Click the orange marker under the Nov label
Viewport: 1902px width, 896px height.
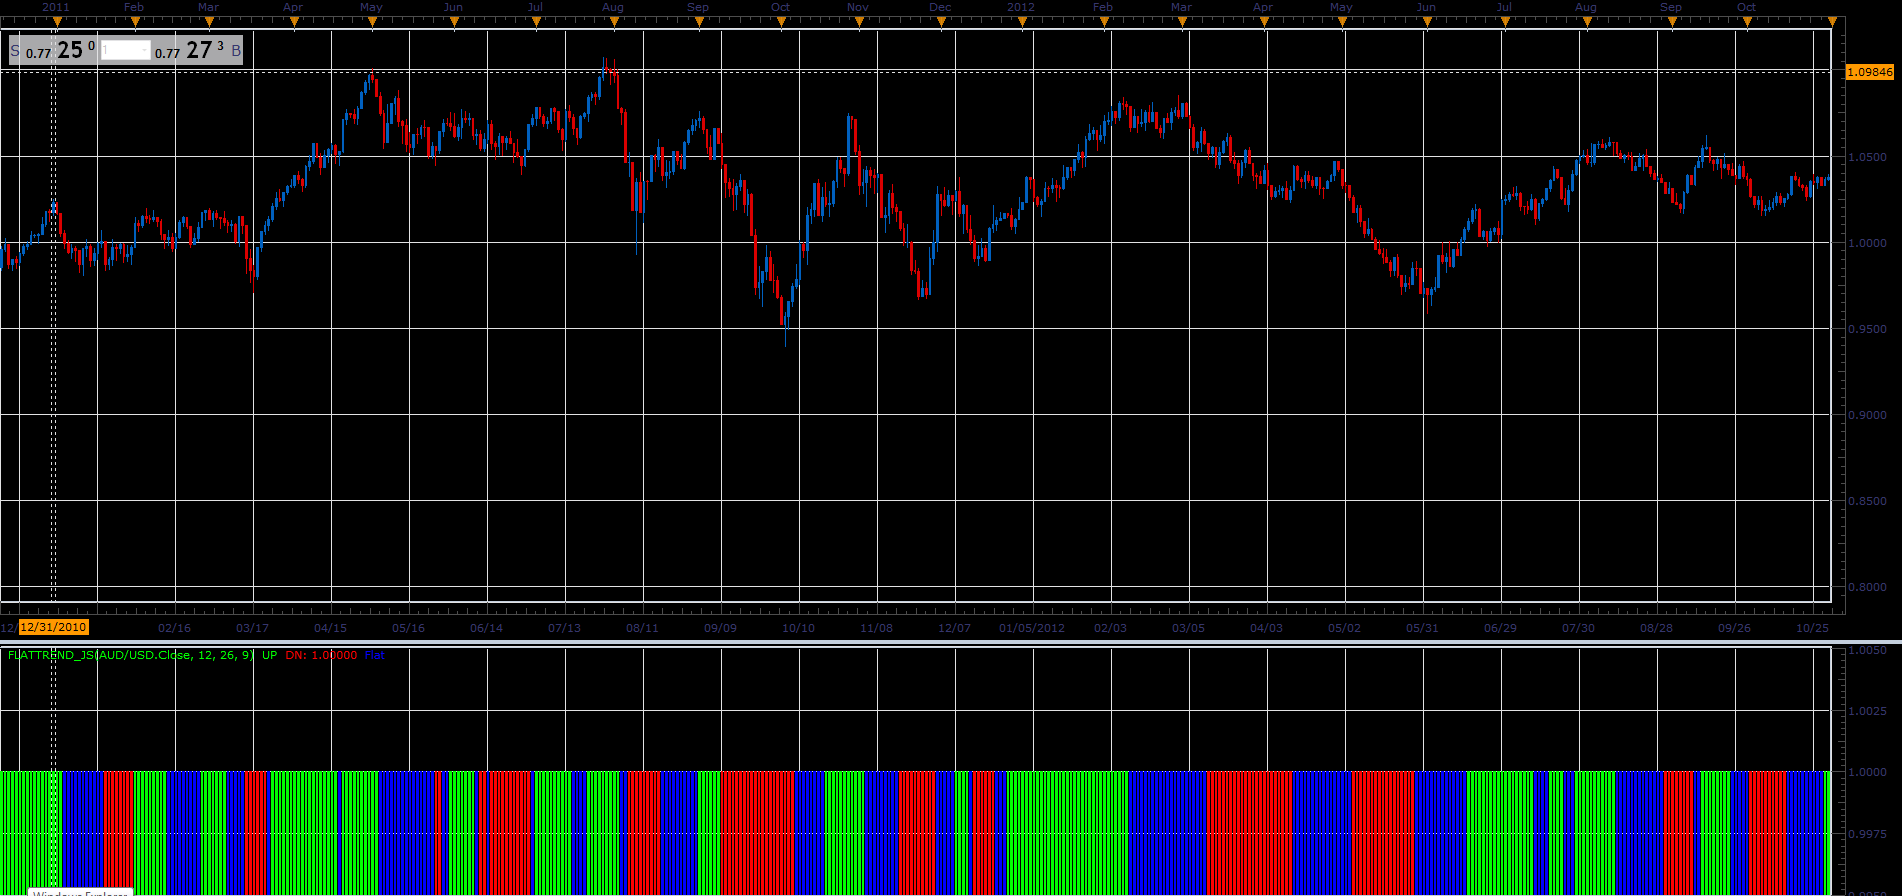click(859, 22)
